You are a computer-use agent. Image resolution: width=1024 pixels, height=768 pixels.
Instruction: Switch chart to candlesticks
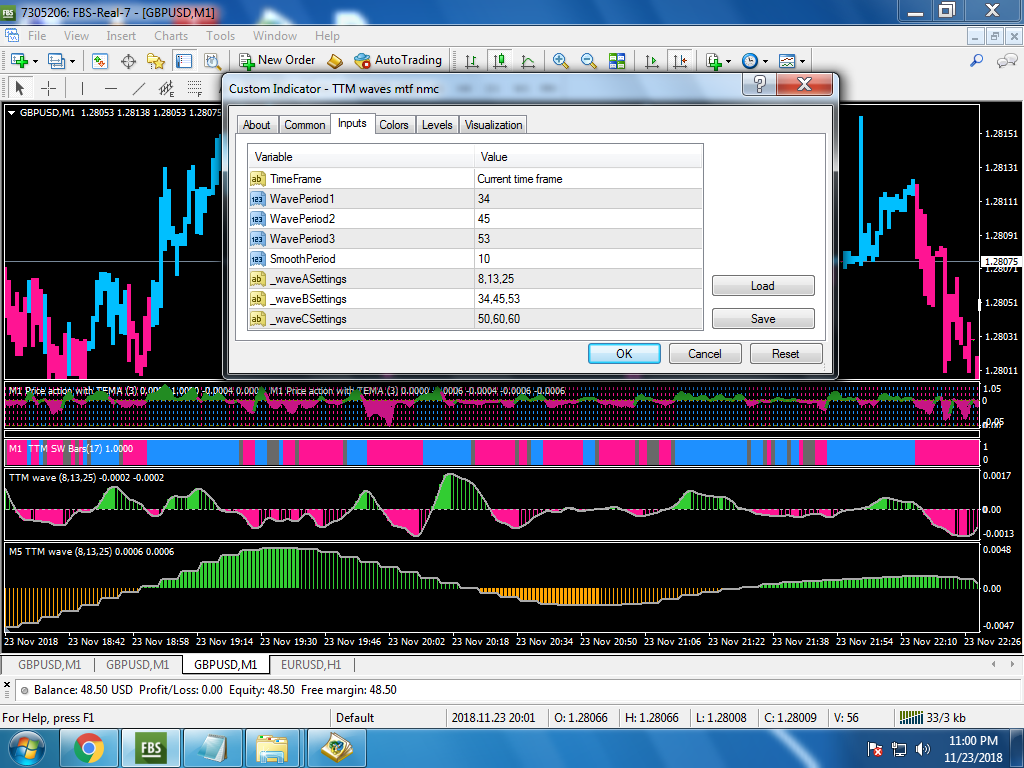coord(500,61)
